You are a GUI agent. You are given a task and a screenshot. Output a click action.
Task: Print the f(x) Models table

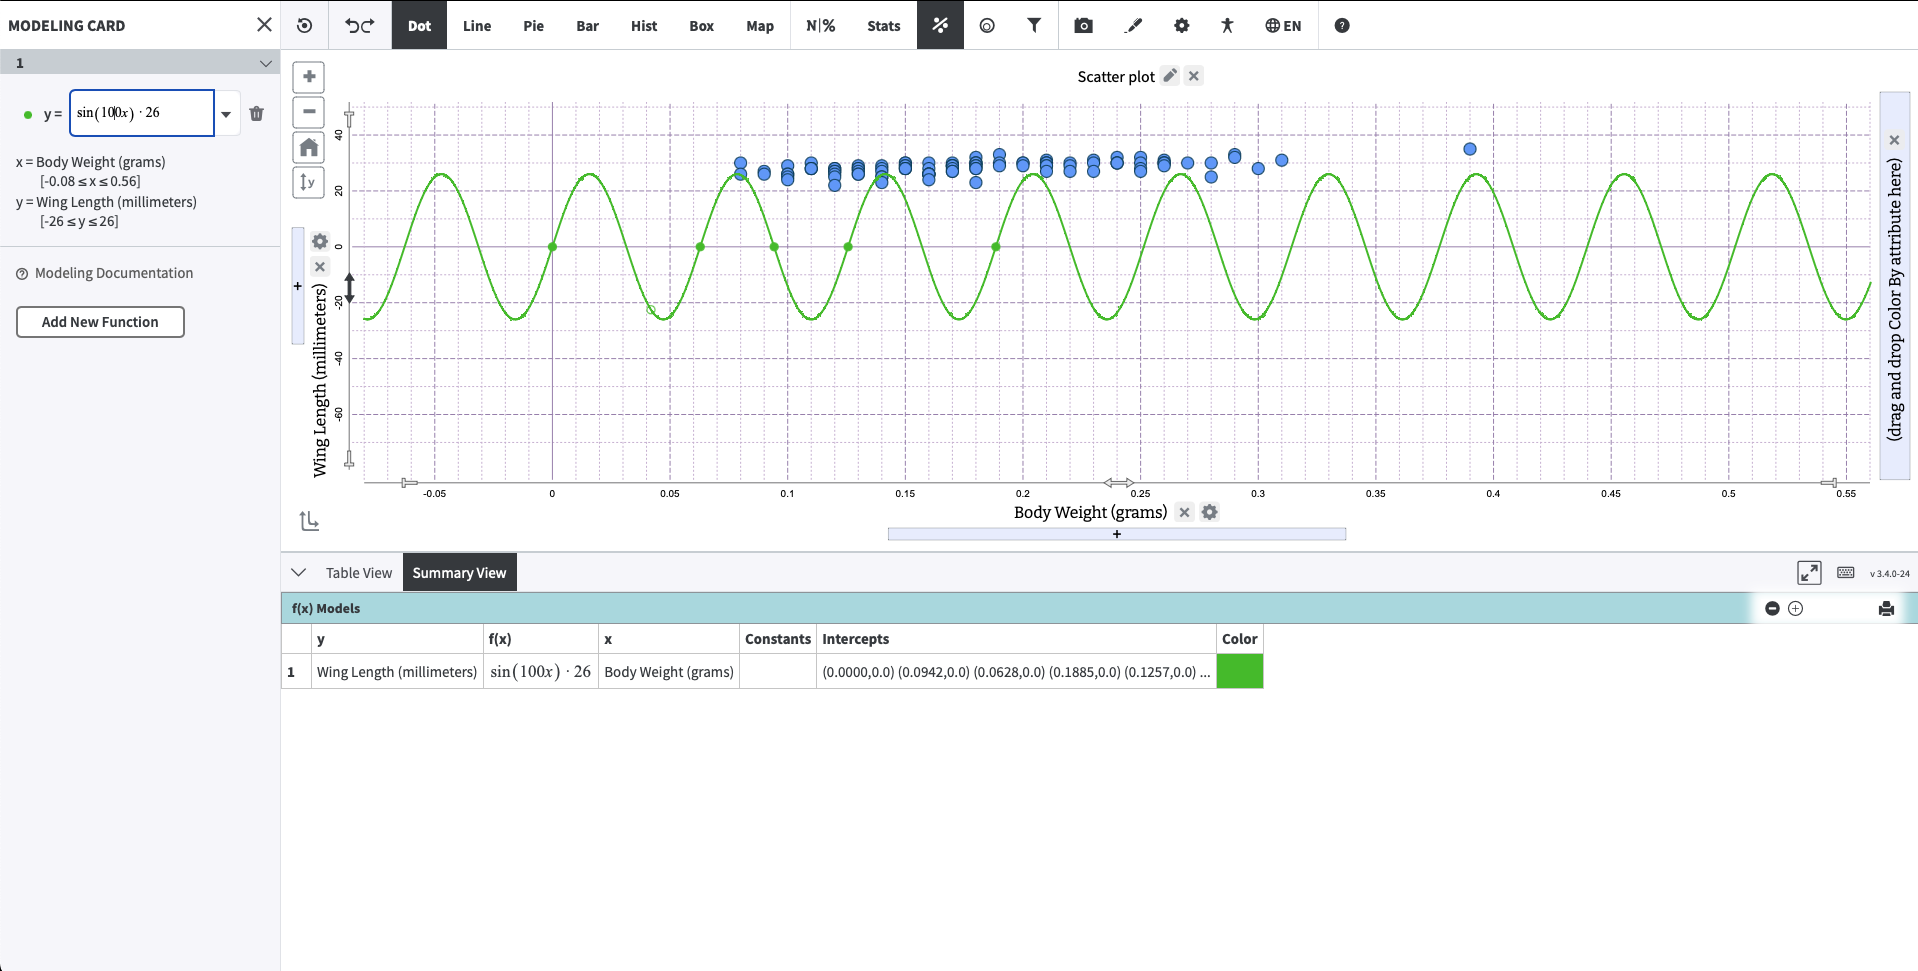pyautogui.click(x=1886, y=608)
